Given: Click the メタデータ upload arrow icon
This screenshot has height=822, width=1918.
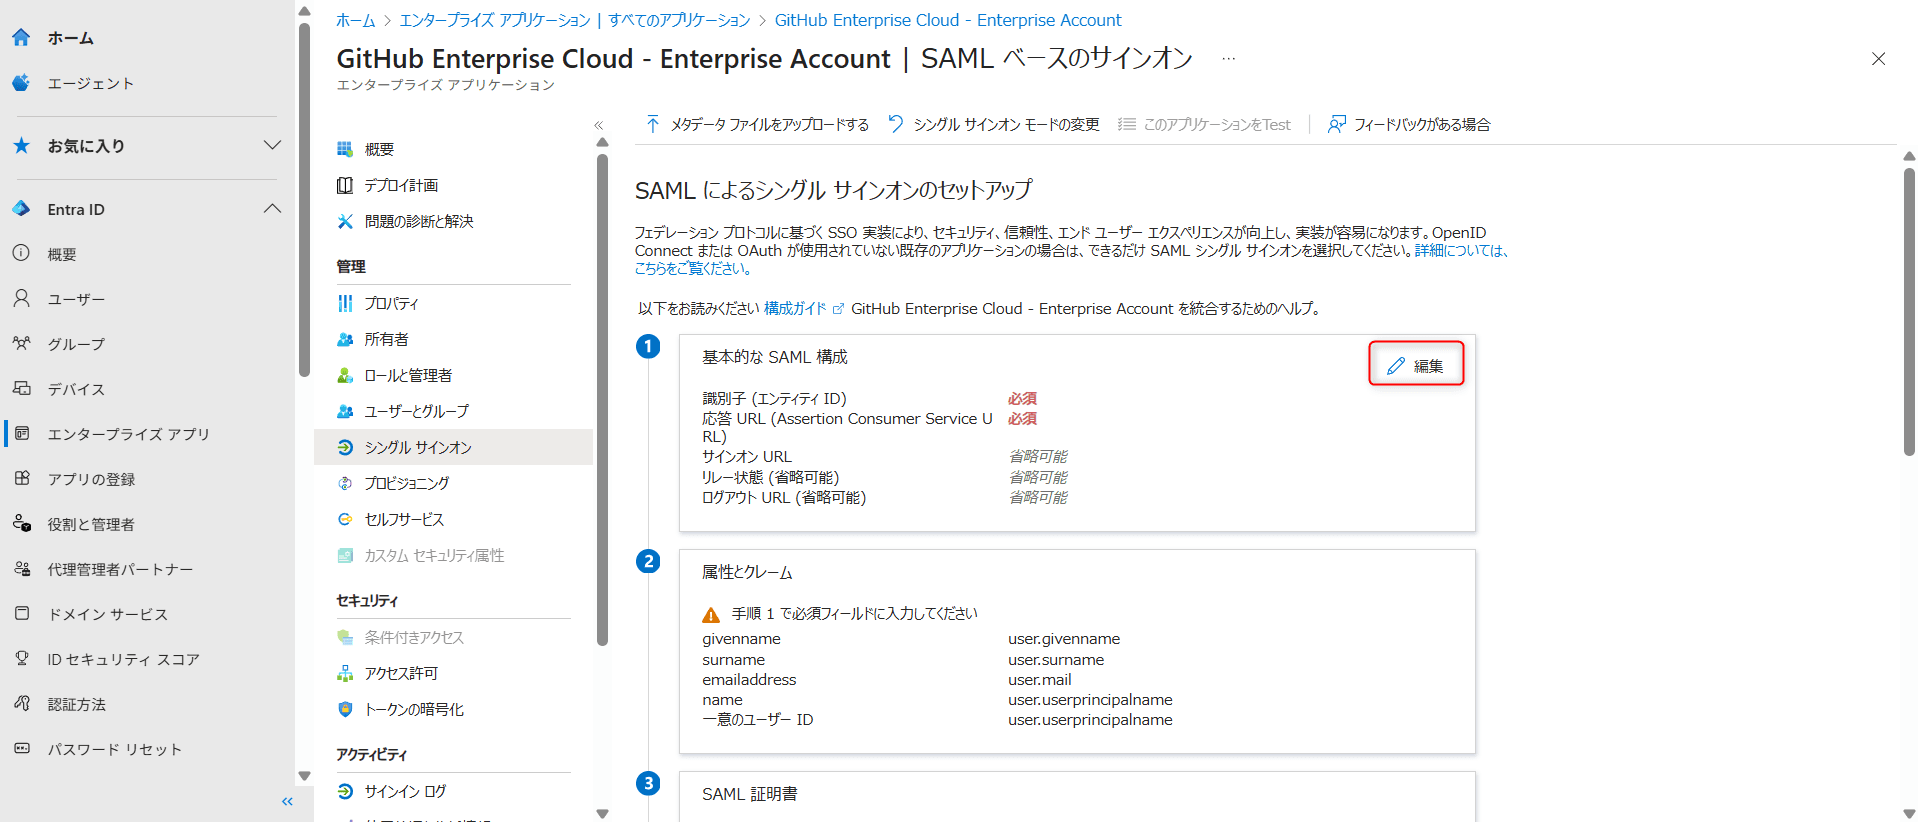Looking at the screenshot, I should click(653, 124).
